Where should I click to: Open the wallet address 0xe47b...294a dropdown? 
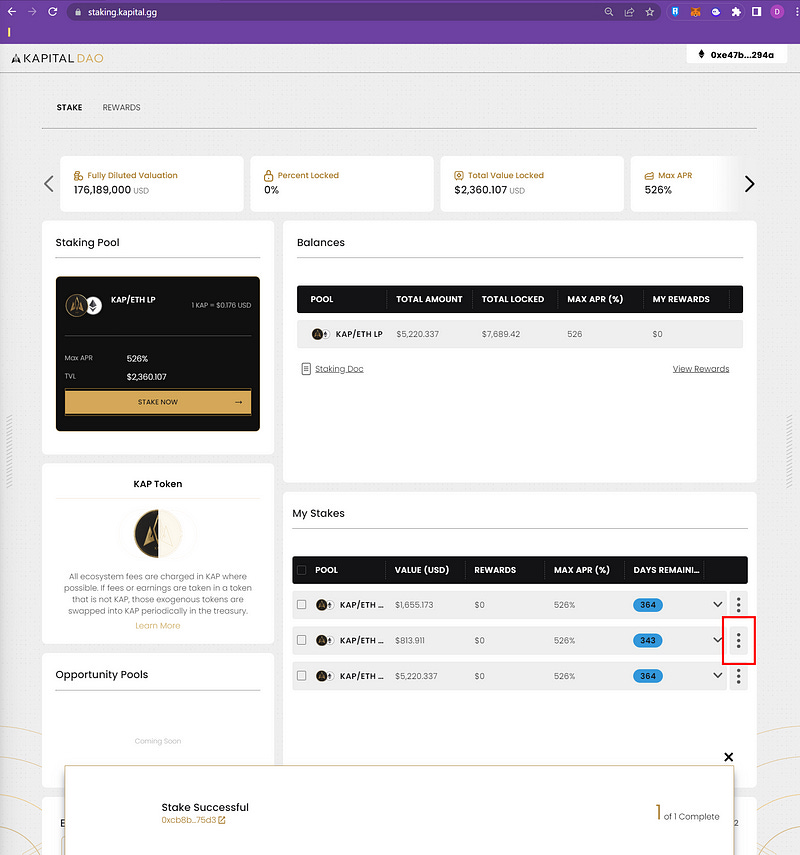pos(737,55)
